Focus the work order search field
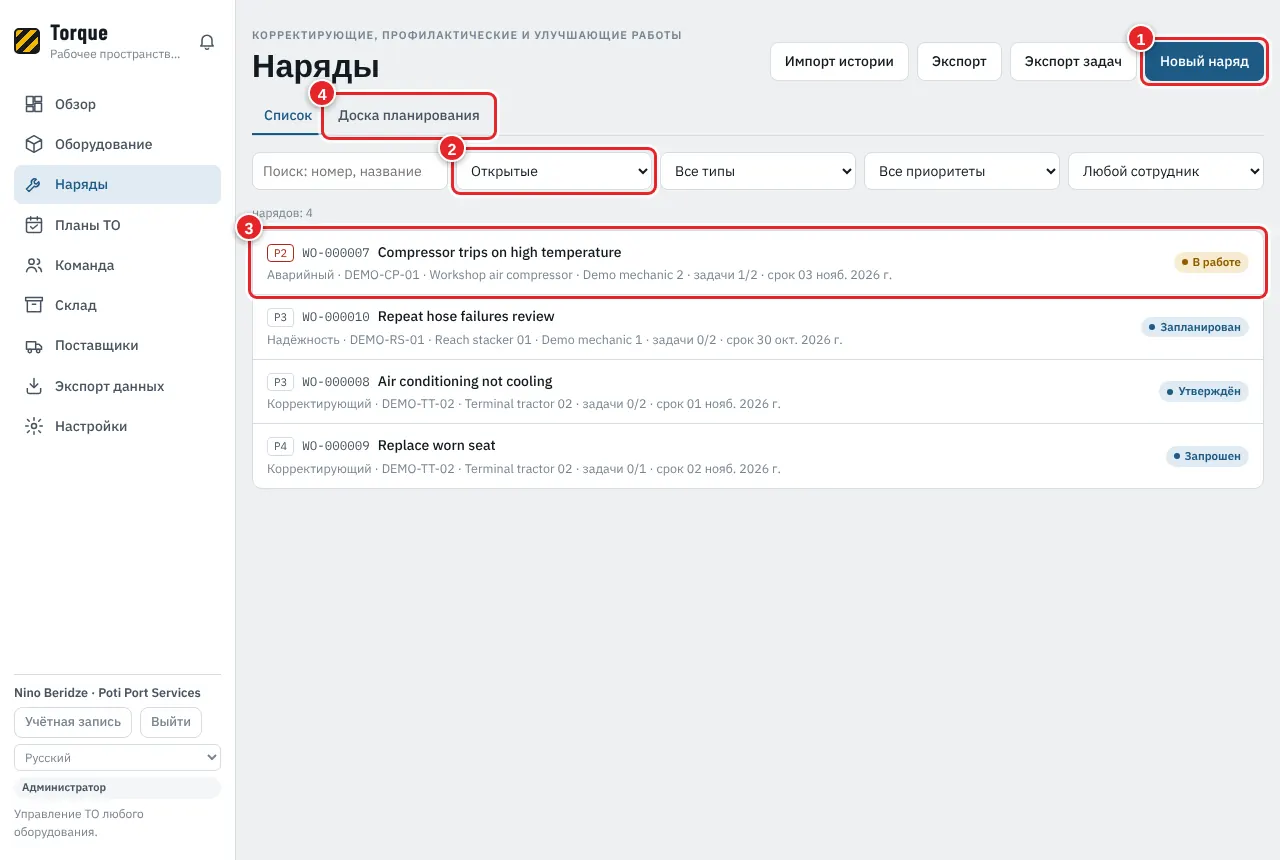This screenshot has height=860, width=1280. [350, 171]
